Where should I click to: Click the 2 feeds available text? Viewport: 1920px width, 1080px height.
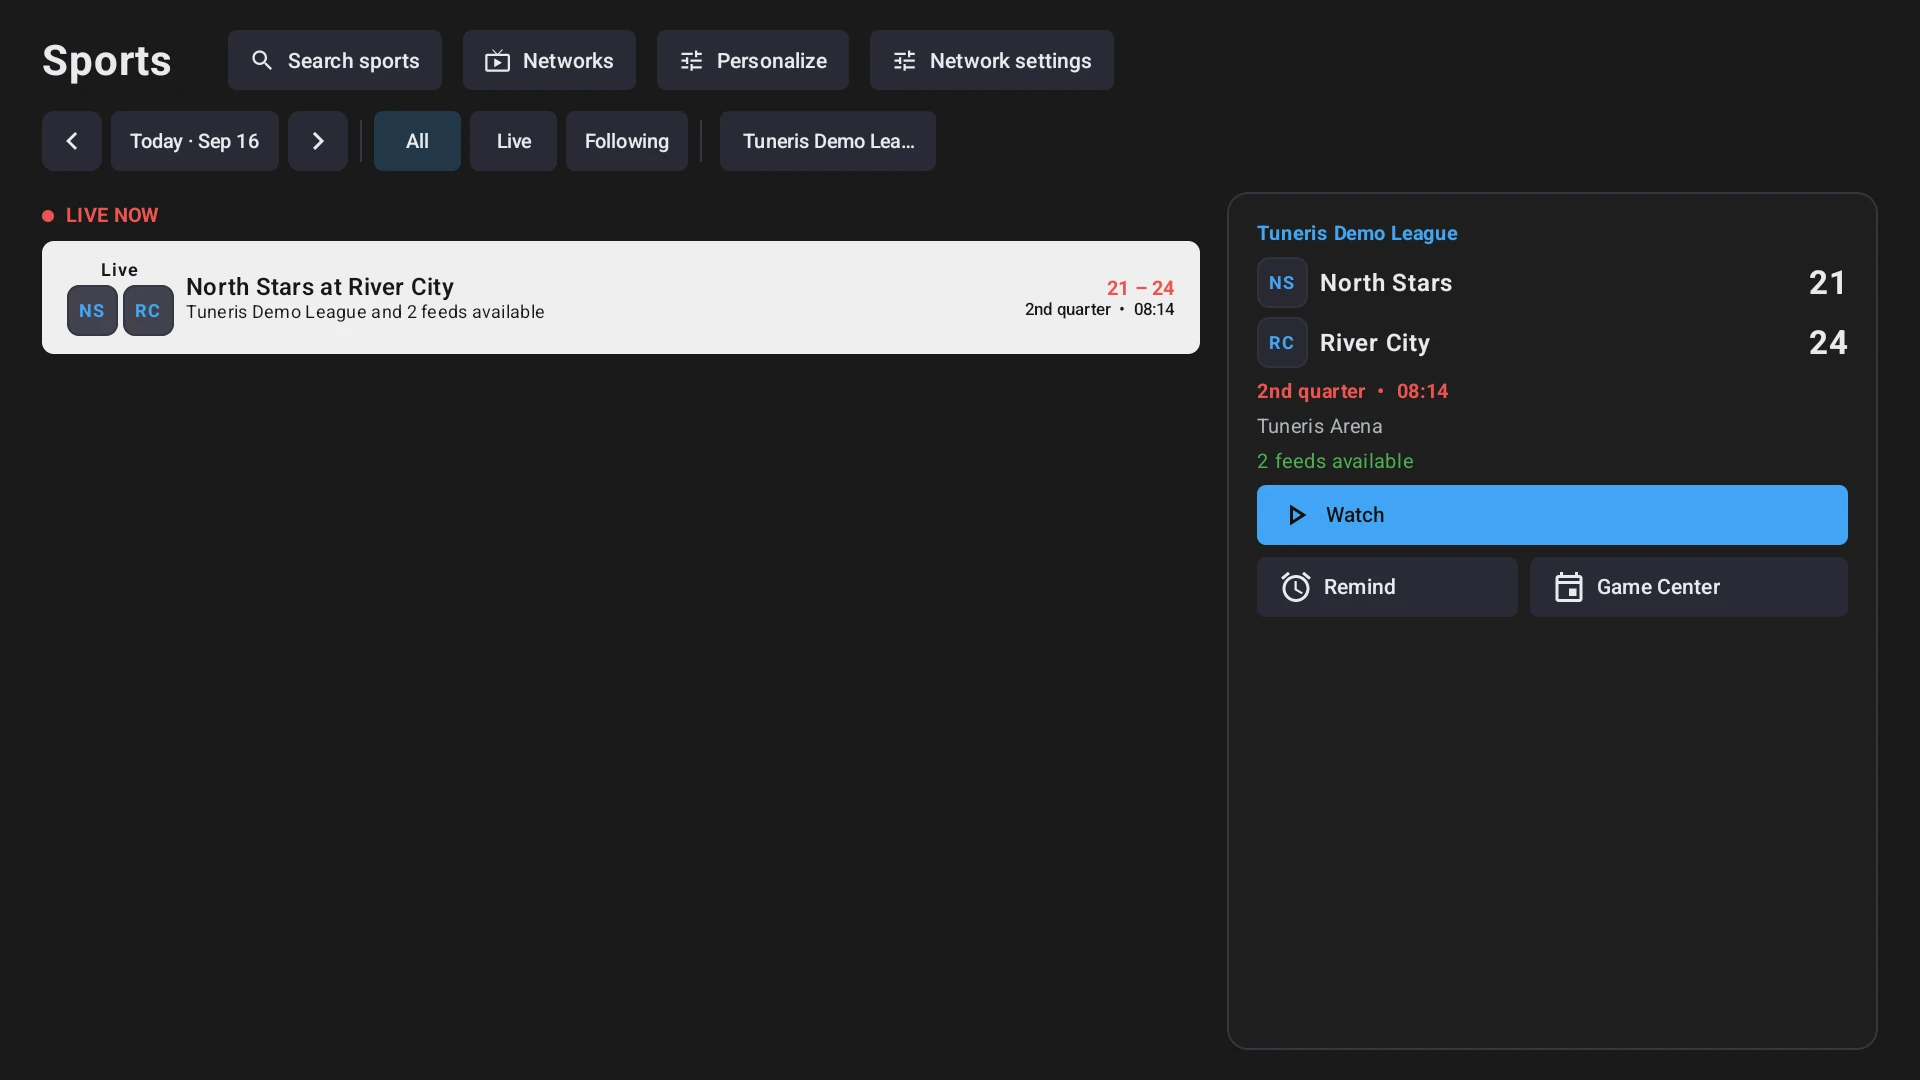point(1335,461)
